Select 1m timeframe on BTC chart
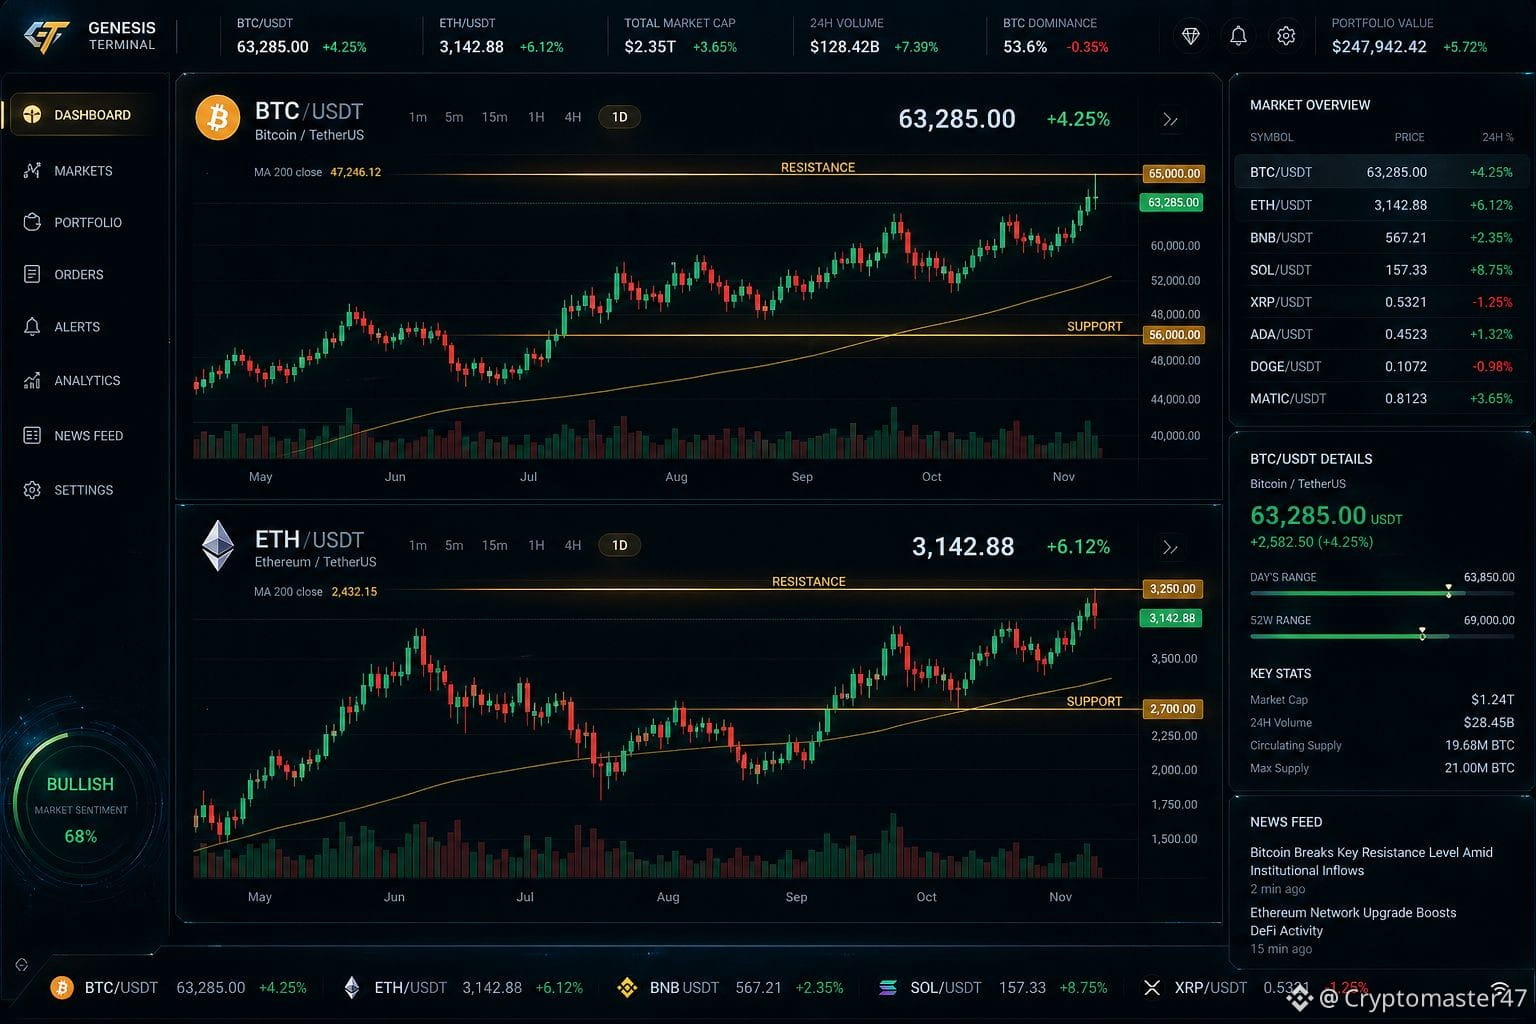The height and width of the screenshot is (1024, 1536). (x=418, y=117)
